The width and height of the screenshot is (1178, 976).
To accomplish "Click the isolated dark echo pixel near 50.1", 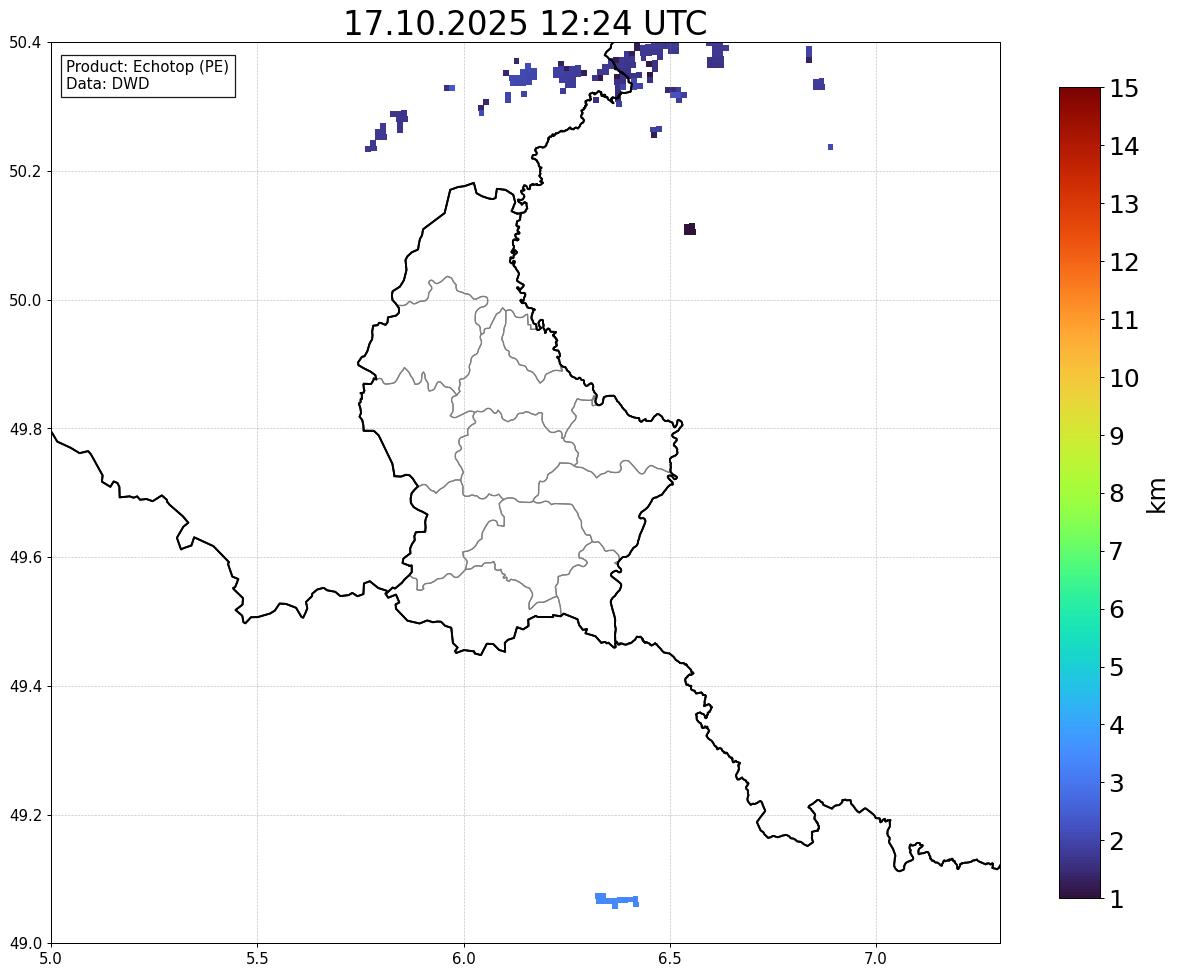I will pos(690,229).
